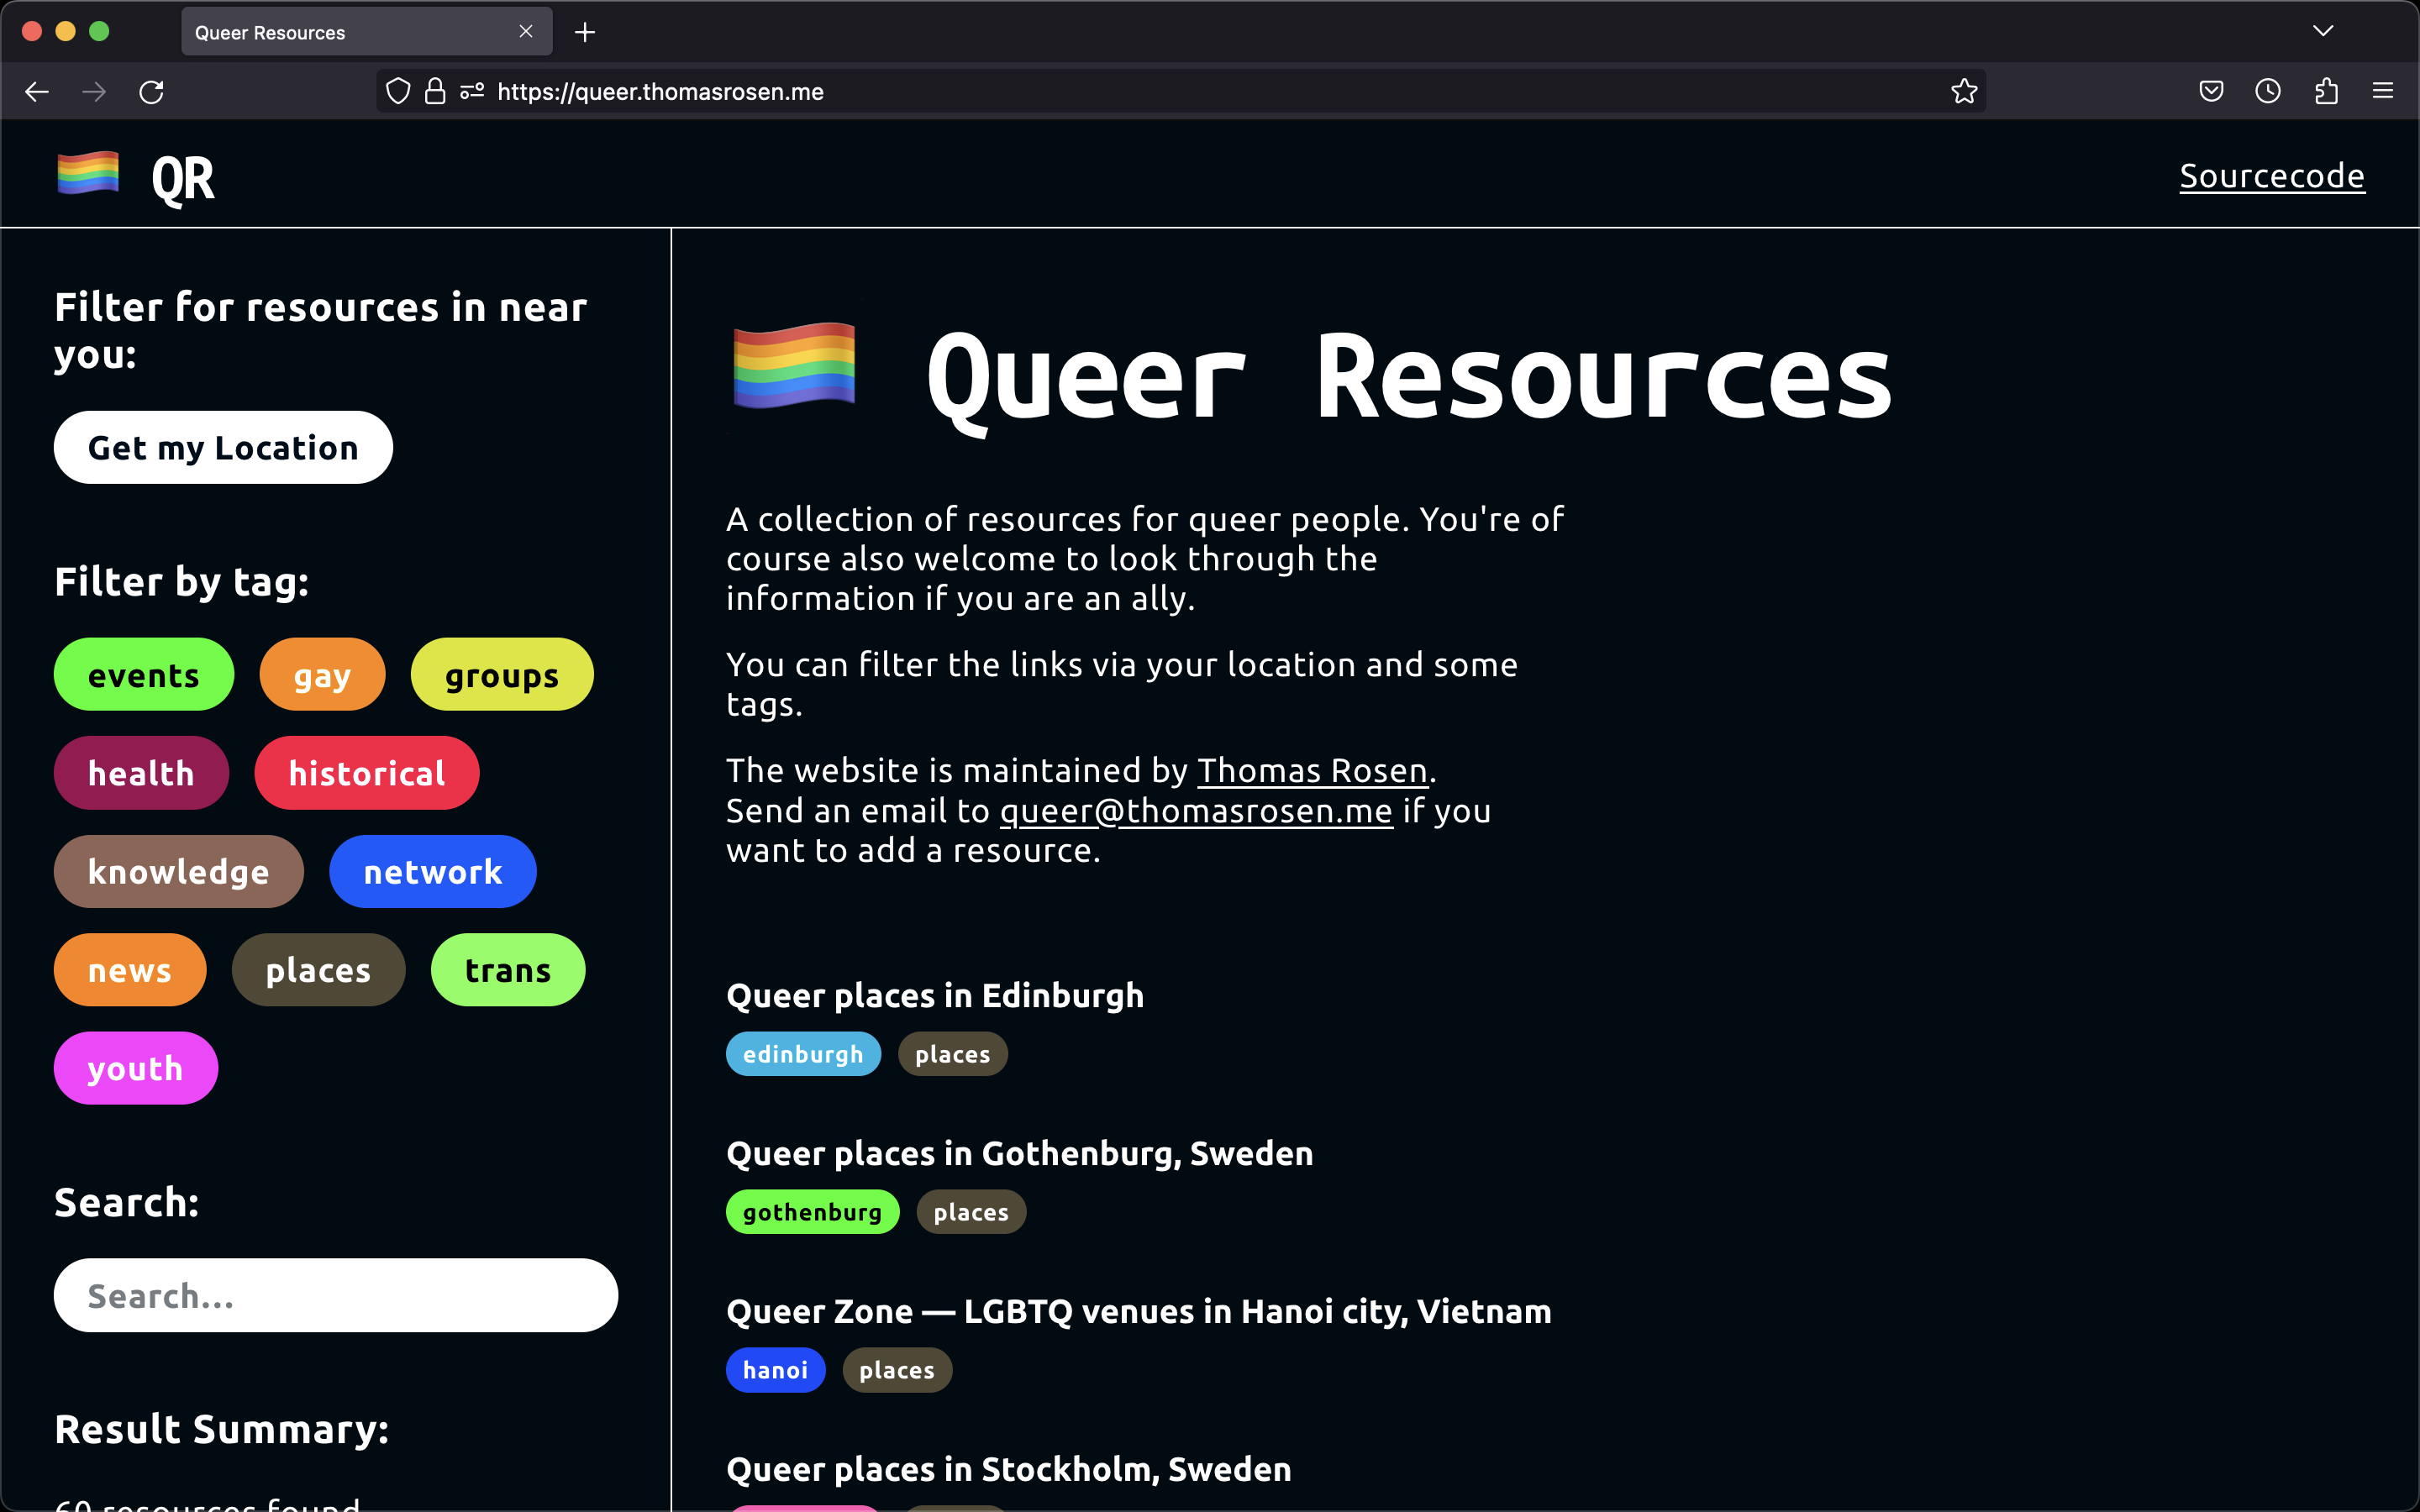Image resolution: width=2420 pixels, height=1512 pixels.
Task: Open the extensions puzzle icon
Action: pos(2326,92)
